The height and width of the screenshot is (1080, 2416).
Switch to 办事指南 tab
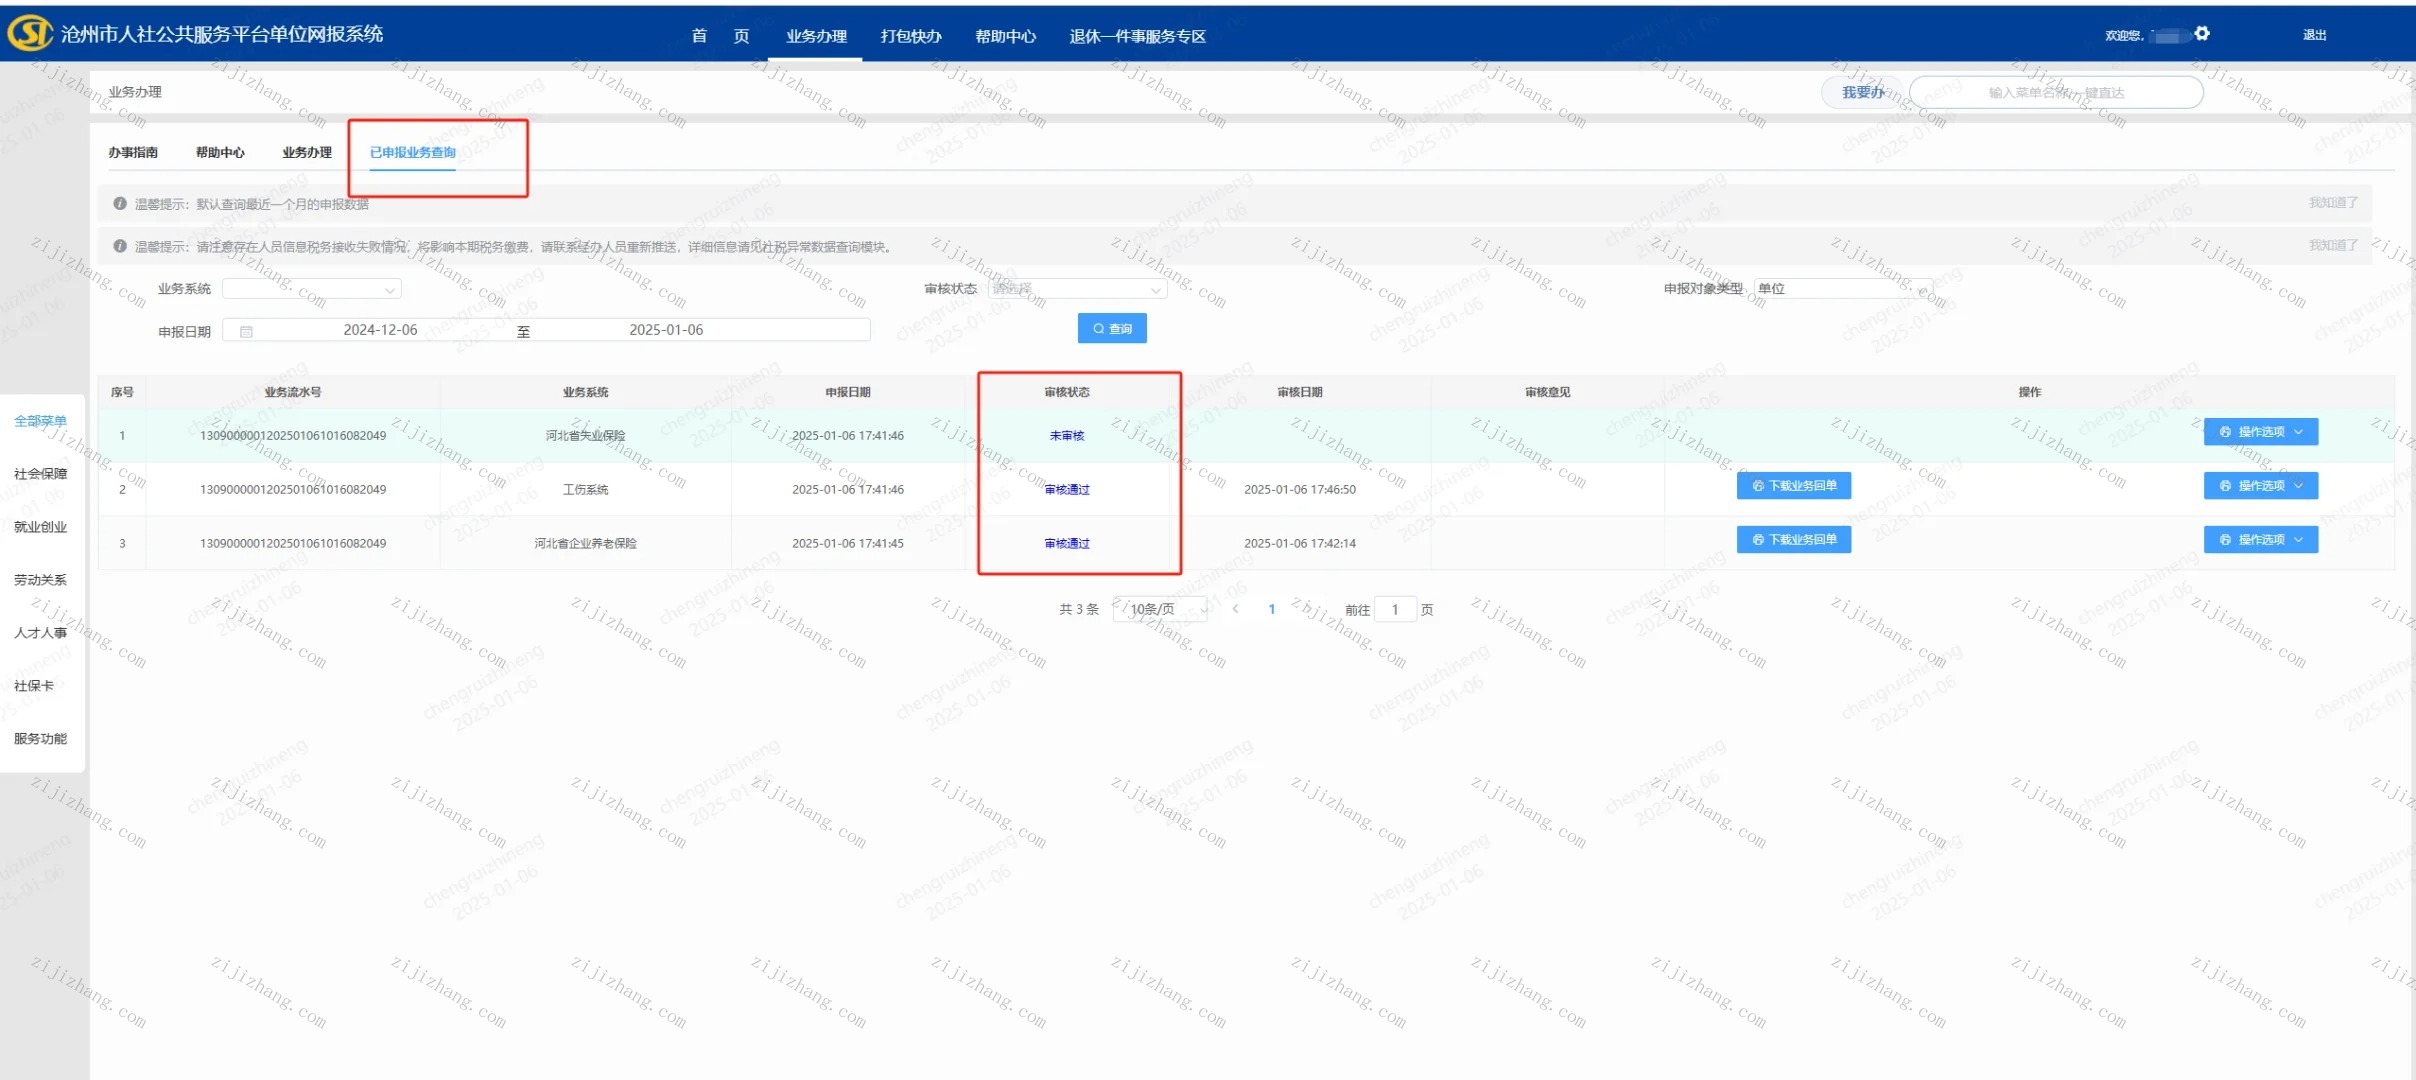(x=133, y=152)
